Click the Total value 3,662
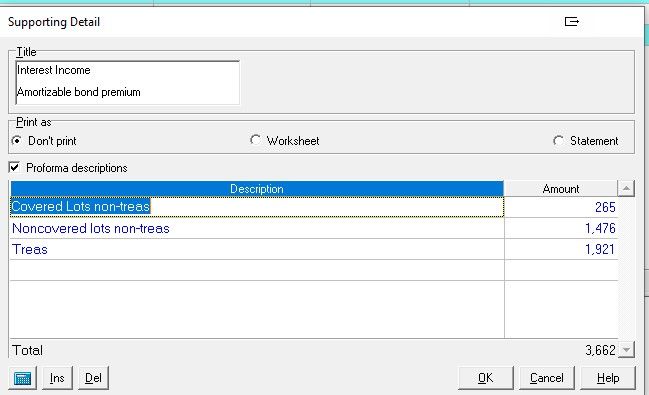 (600, 350)
